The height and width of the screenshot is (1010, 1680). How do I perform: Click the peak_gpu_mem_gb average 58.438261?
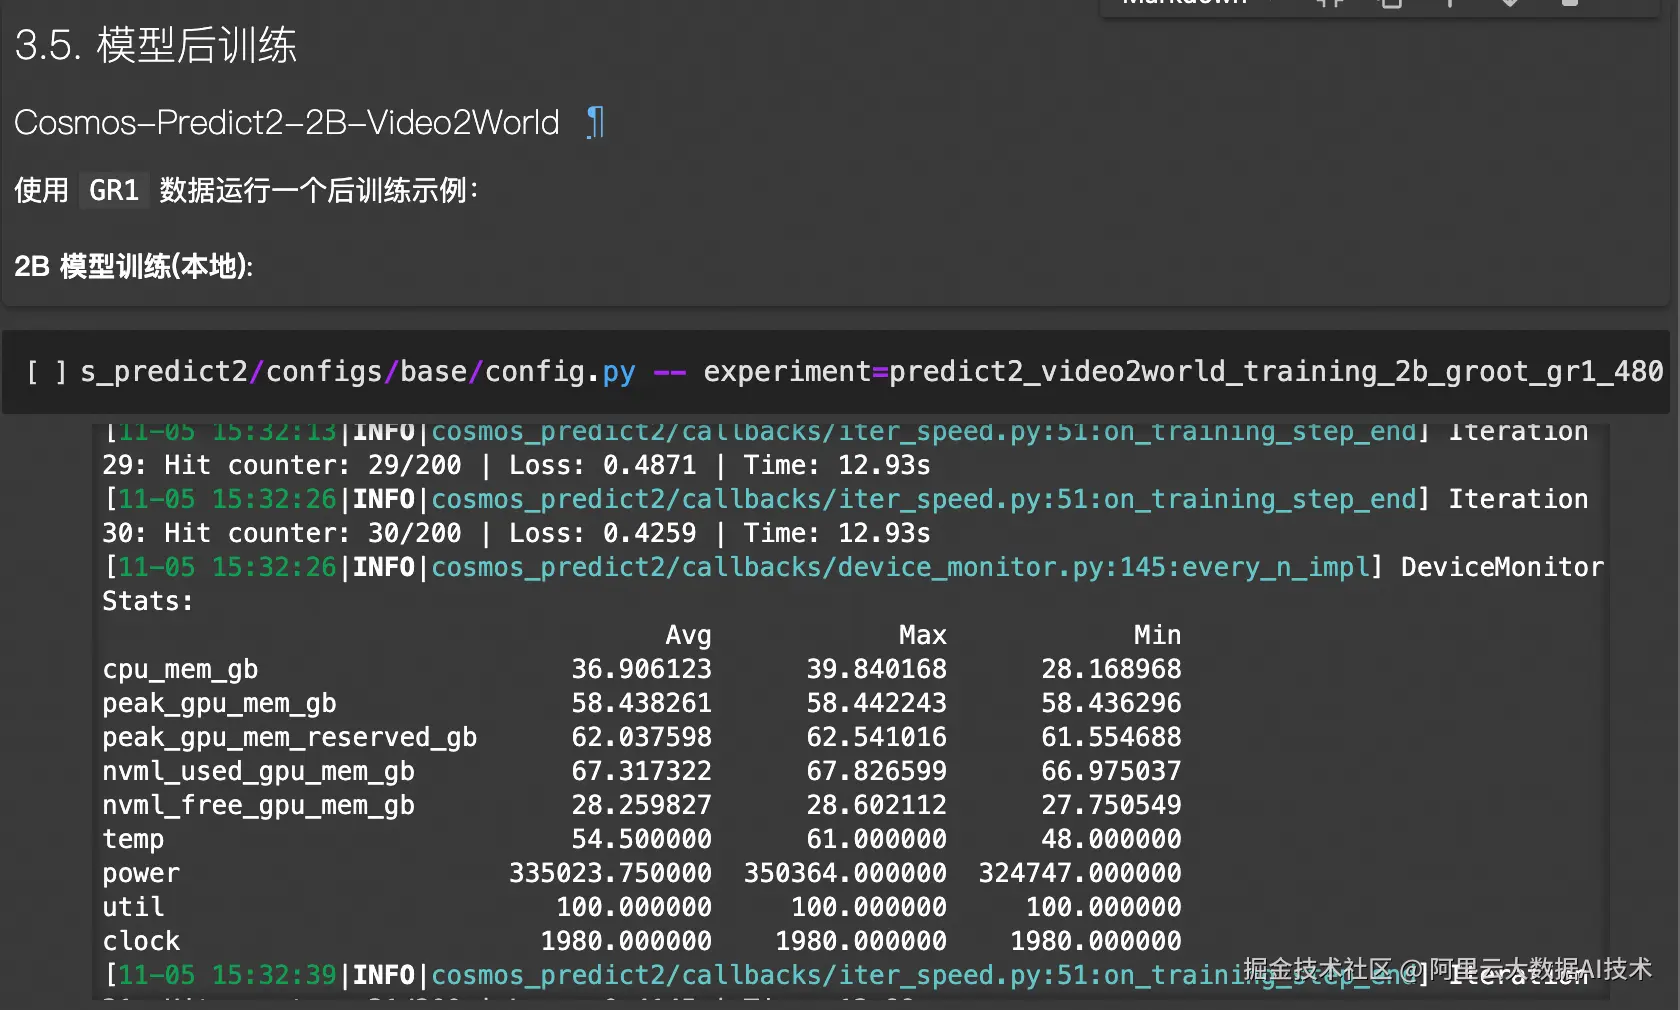click(641, 704)
